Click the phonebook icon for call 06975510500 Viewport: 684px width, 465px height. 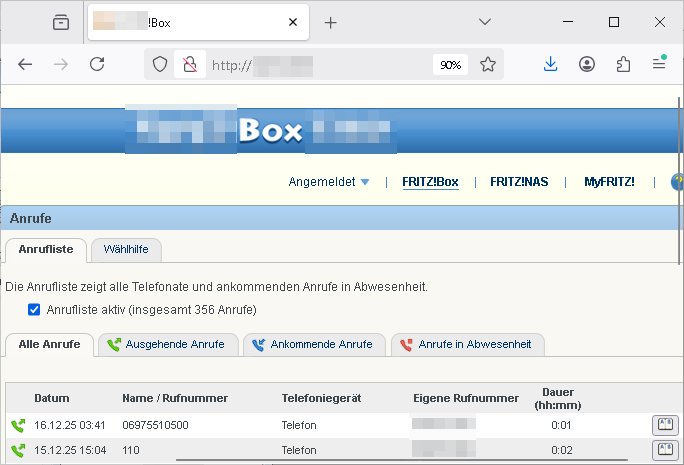click(x=664, y=425)
